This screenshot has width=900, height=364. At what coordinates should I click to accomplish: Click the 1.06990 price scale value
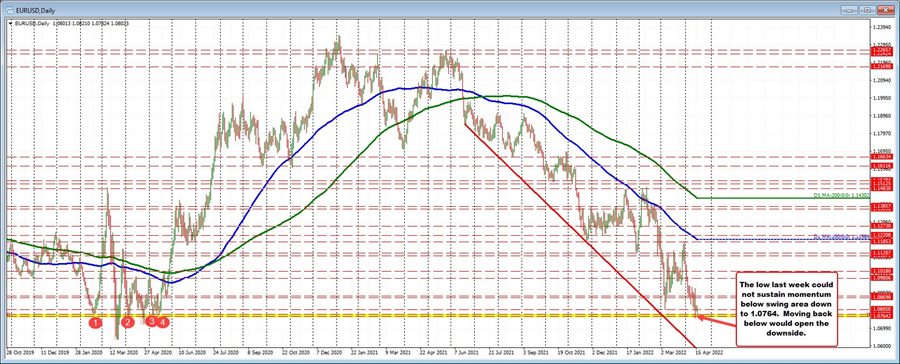[882, 329]
